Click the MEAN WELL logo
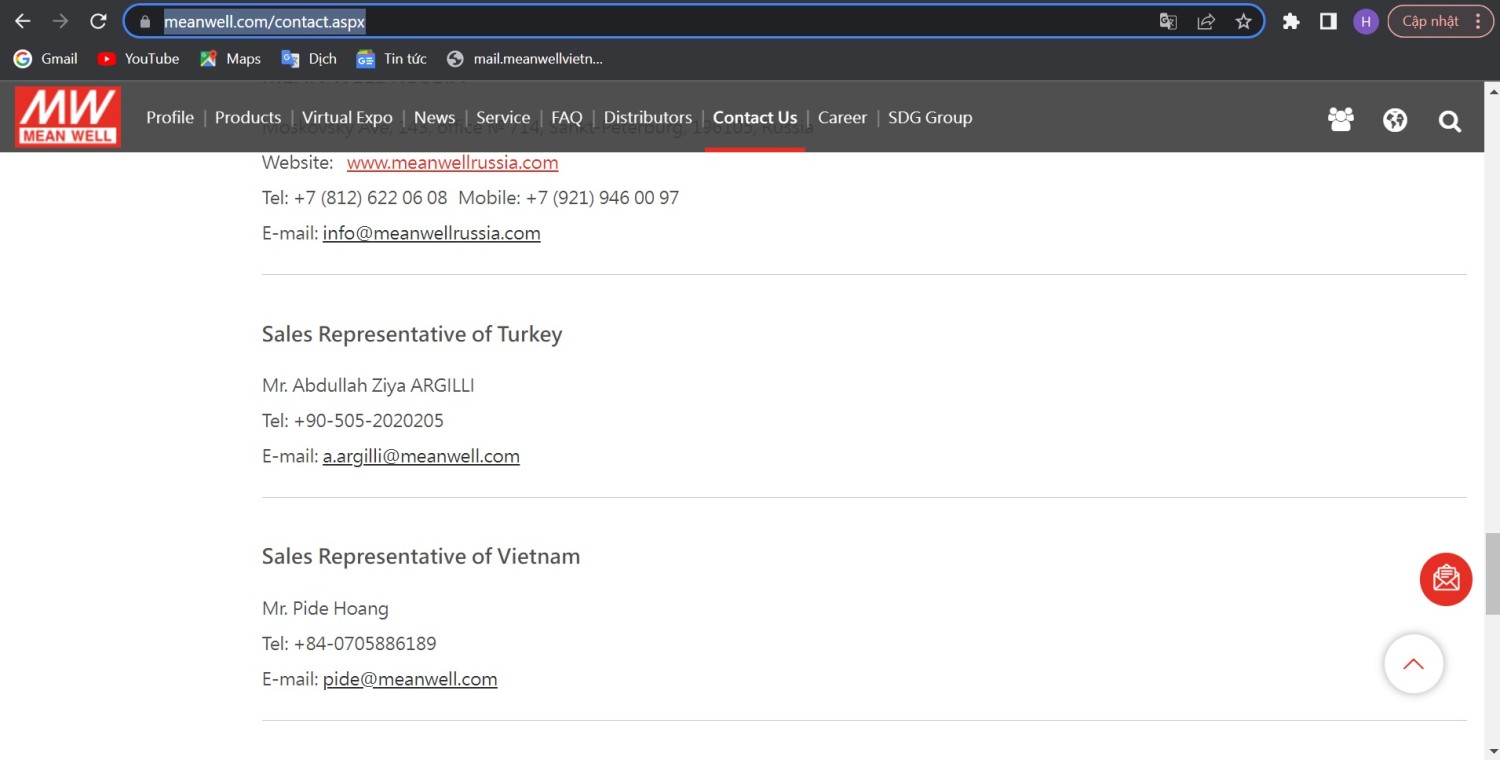1500x760 pixels. coord(68,117)
